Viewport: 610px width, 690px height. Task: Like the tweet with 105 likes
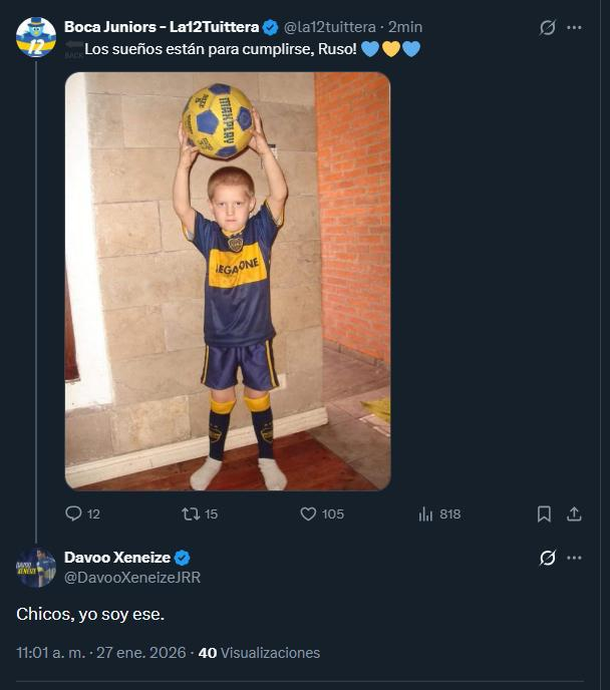pos(309,513)
